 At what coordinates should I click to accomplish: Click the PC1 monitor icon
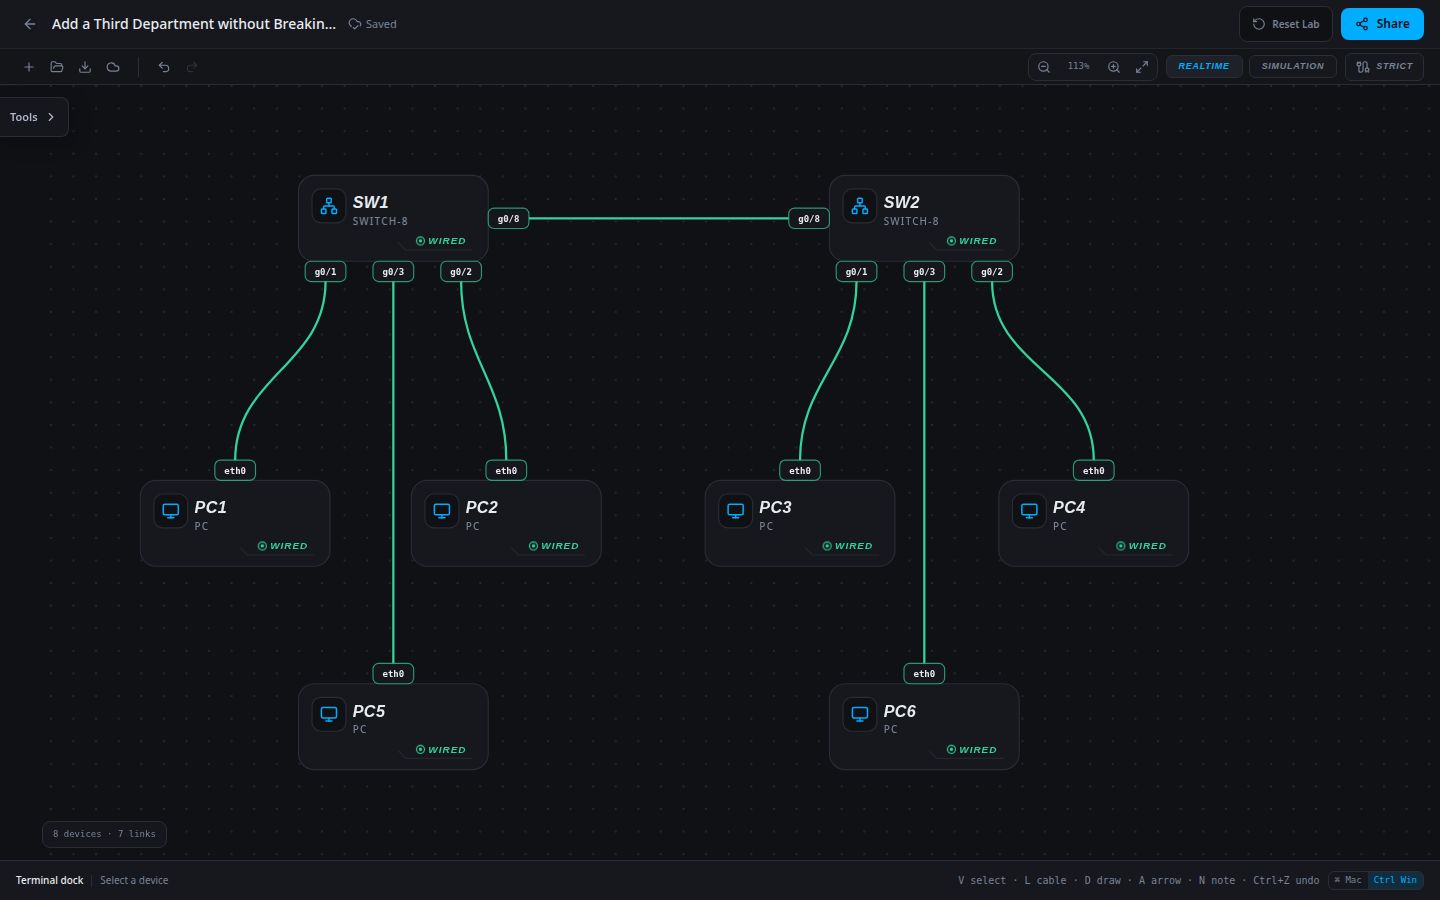(x=171, y=511)
